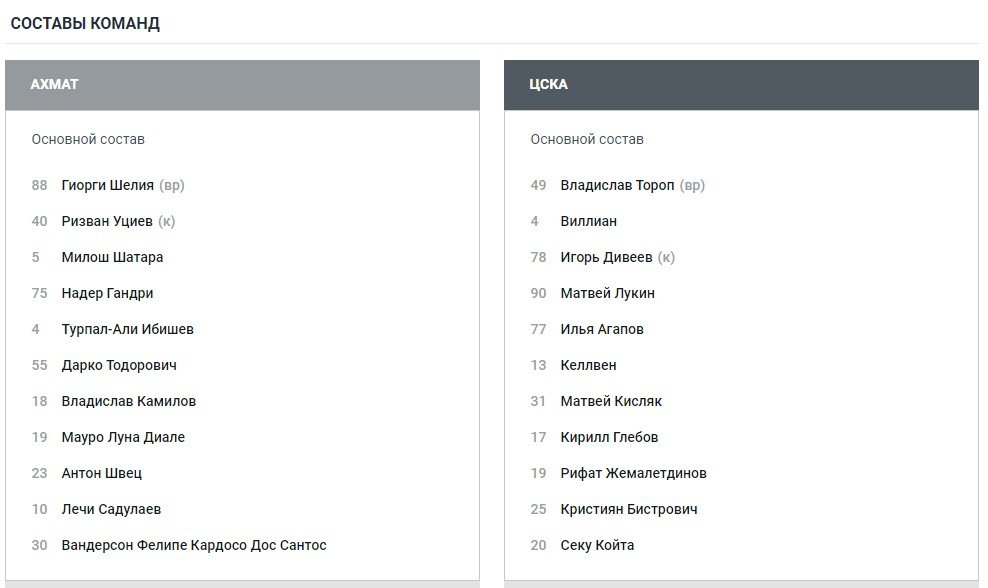This screenshot has height=588, width=988.
Task: Click Кирилл Глебов name
Action: (609, 437)
